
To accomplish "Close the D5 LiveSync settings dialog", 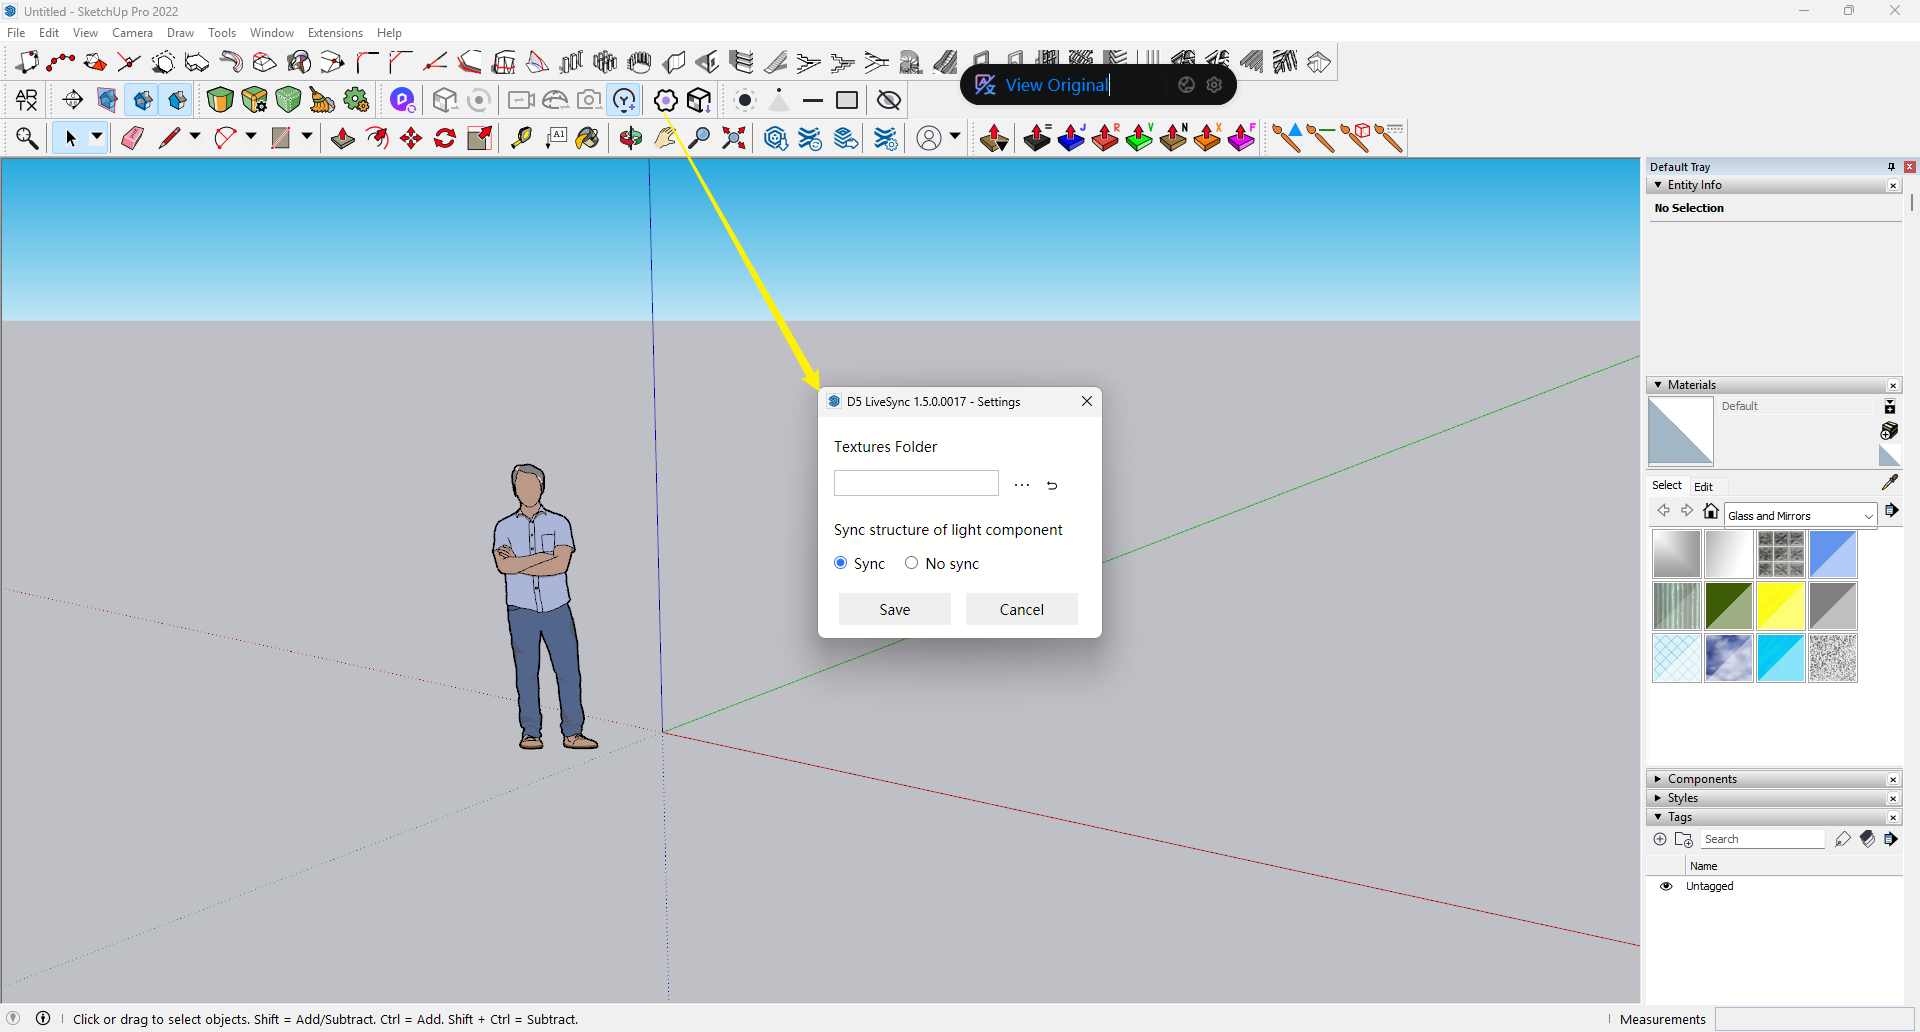I will pyautogui.click(x=1087, y=401).
